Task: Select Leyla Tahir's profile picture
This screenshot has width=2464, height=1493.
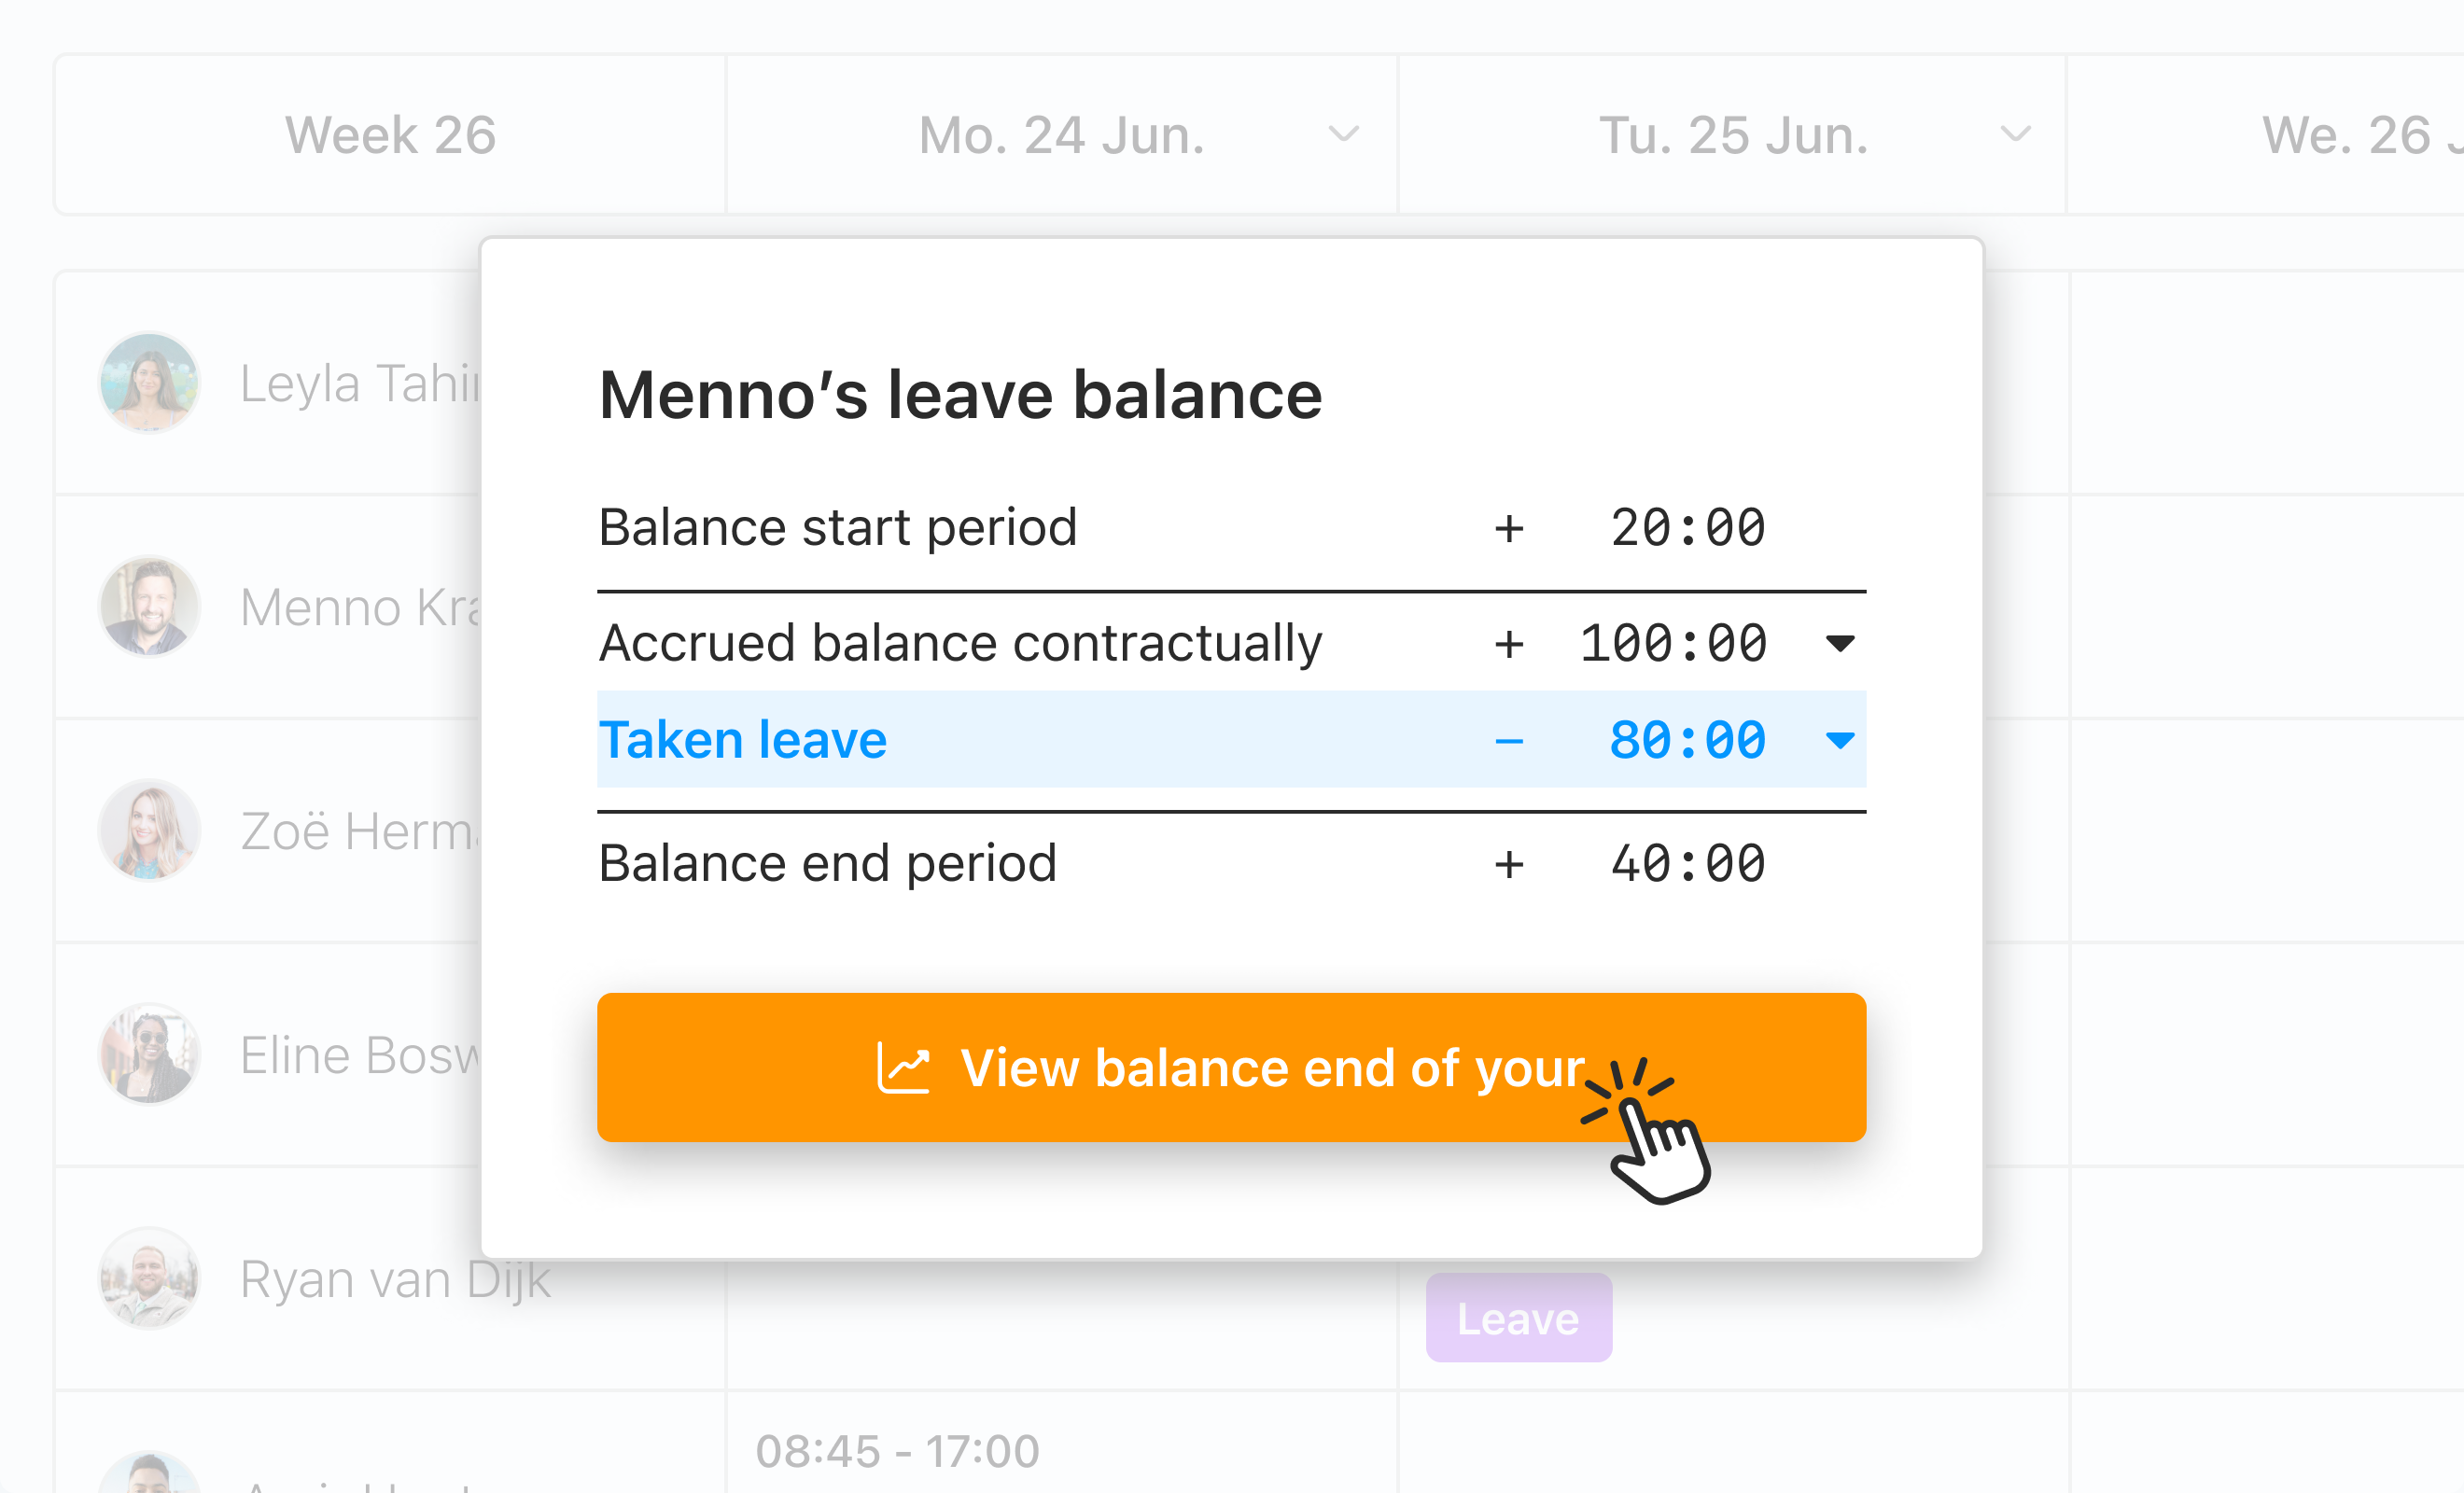Action: (149, 382)
